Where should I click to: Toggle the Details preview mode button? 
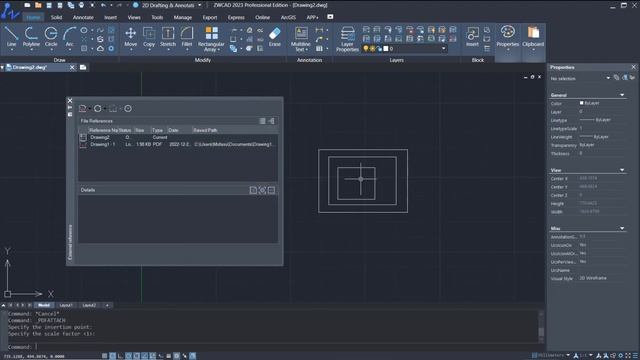pyautogui.click(x=262, y=190)
